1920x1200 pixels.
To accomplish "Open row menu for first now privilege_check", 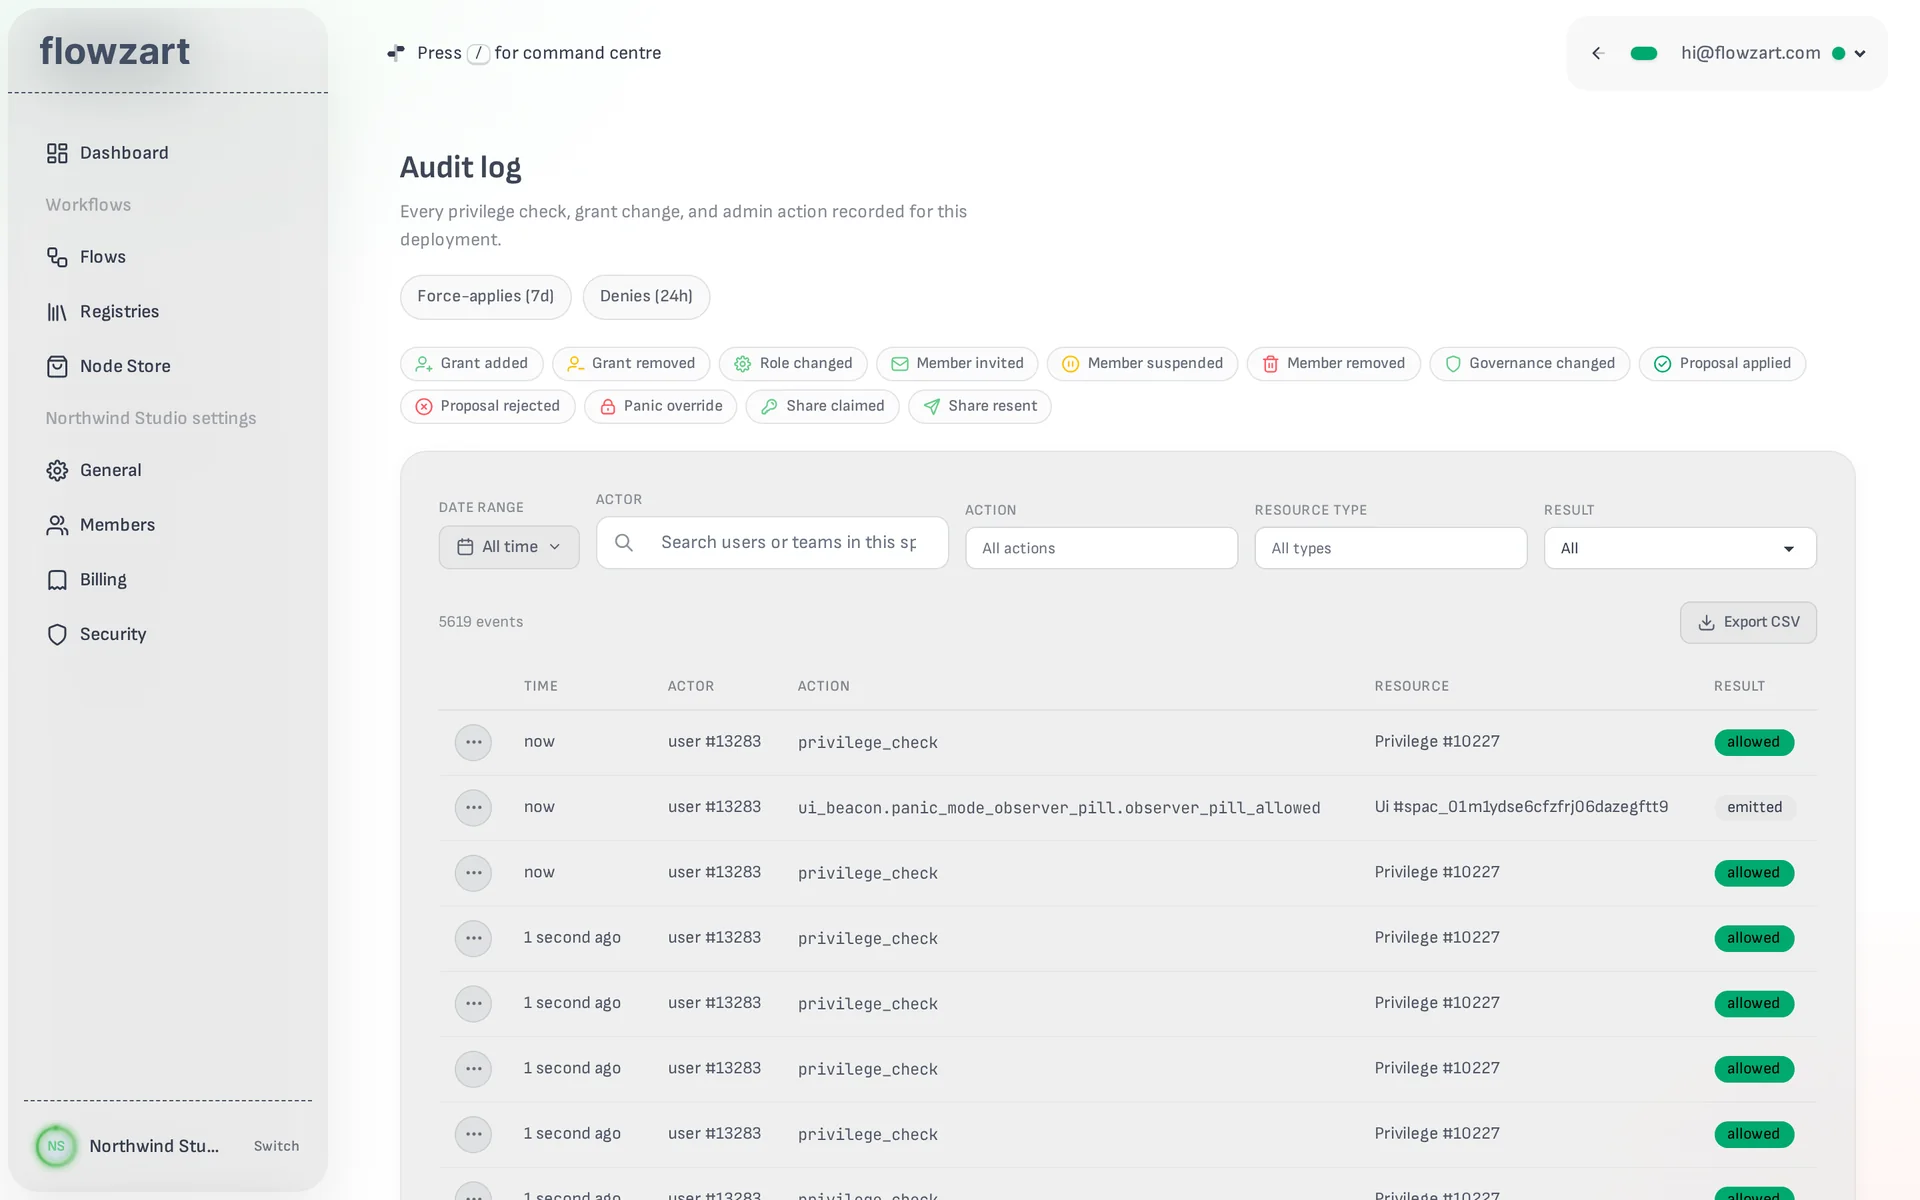I will (473, 742).
